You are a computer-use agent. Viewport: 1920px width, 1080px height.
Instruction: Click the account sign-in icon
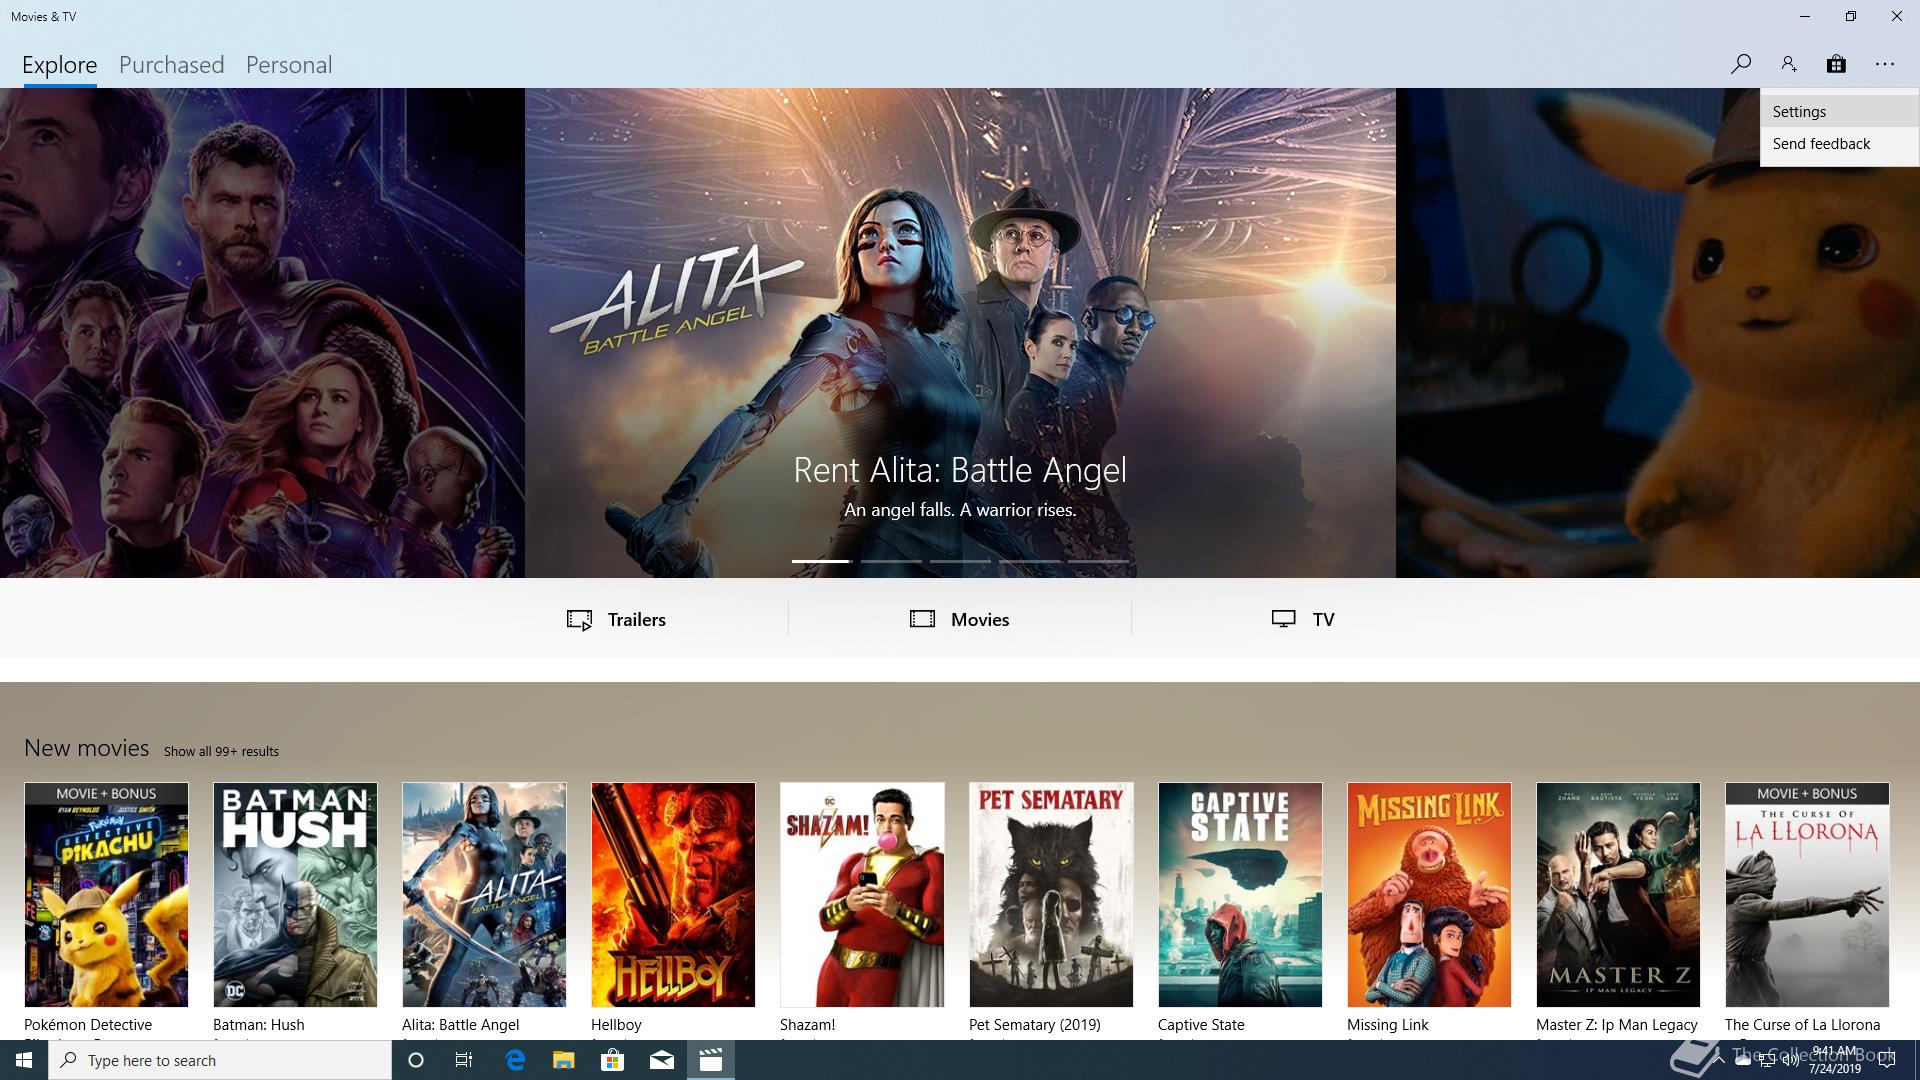tap(1788, 64)
